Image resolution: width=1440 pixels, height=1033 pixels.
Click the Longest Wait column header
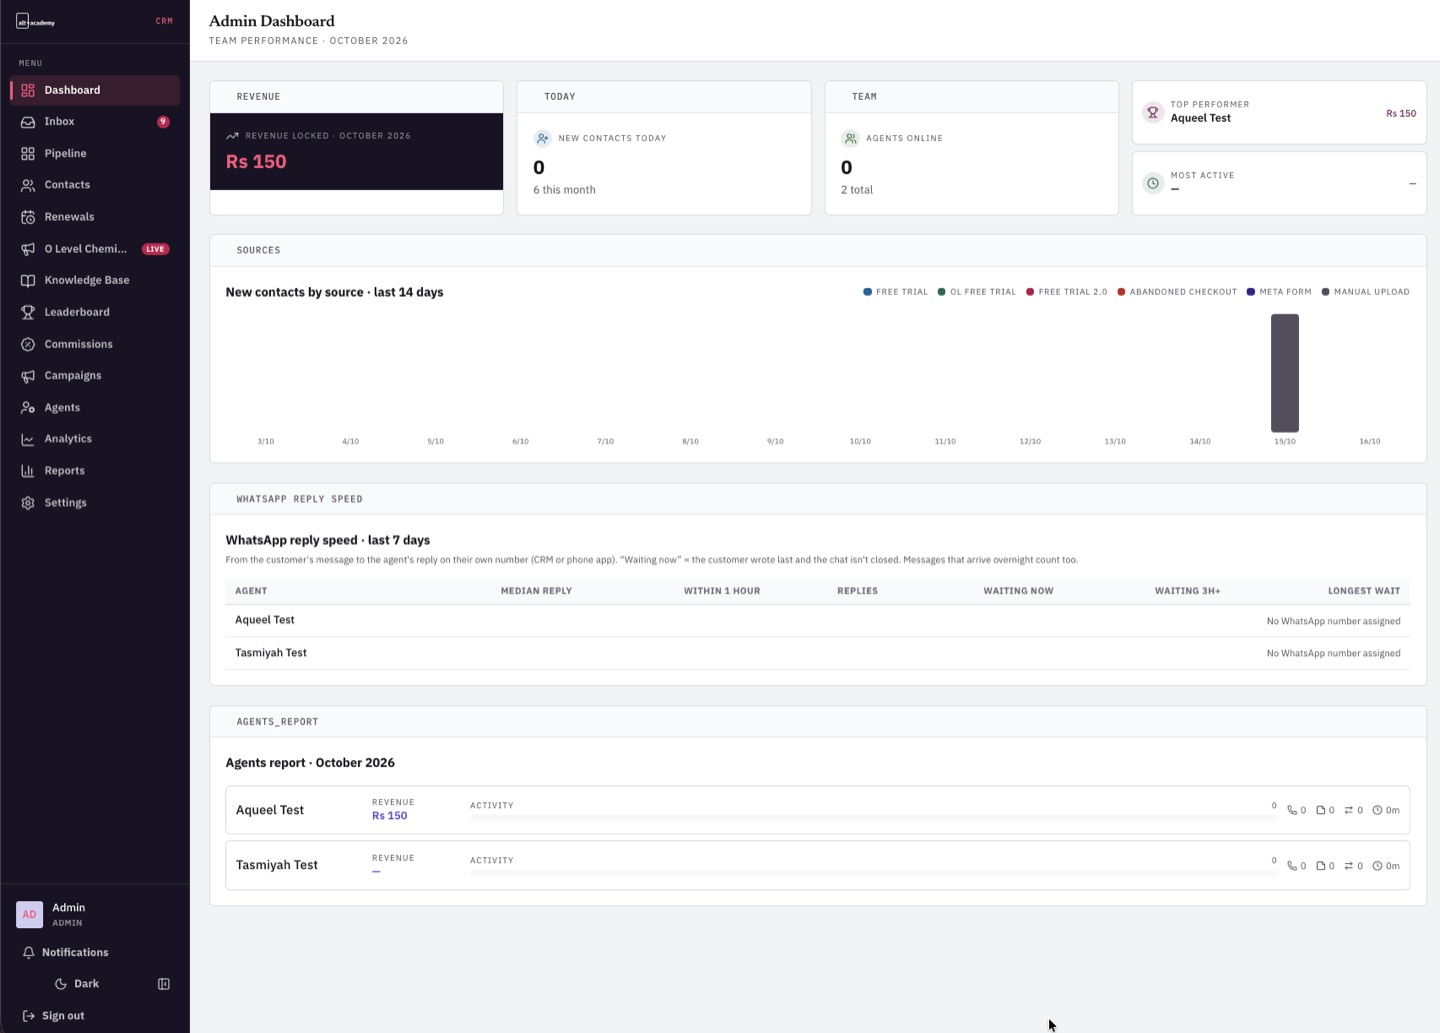click(1364, 591)
